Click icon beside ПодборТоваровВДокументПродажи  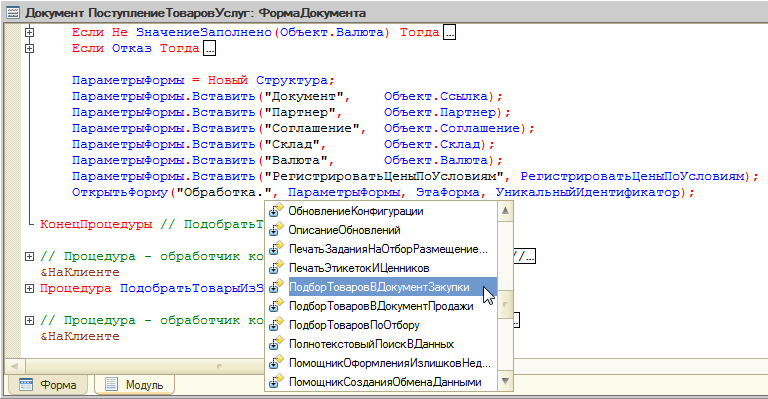pos(276,306)
